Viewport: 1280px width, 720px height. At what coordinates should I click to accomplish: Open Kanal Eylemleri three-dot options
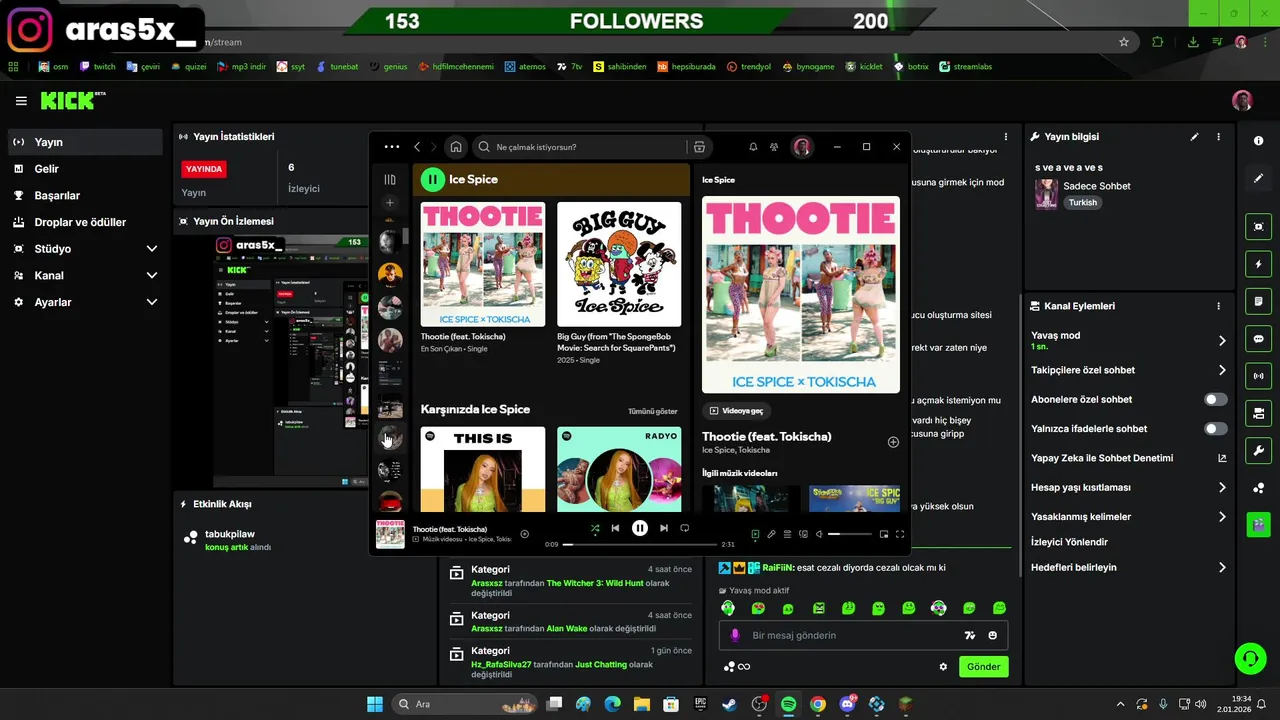coord(1218,306)
